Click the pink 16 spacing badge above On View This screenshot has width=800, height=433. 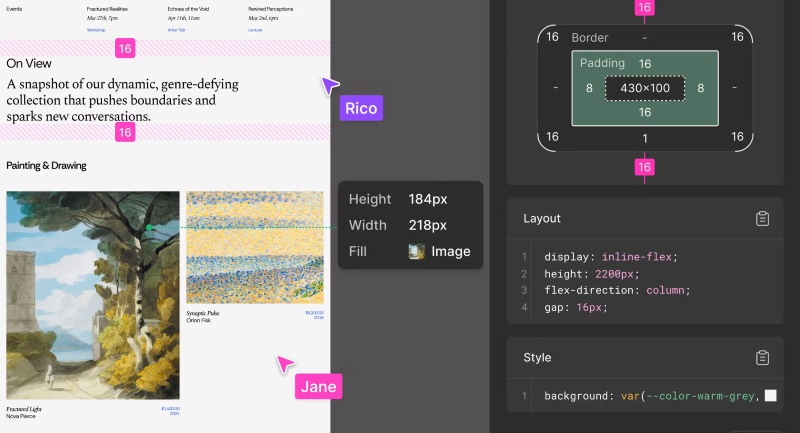click(x=125, y=48)
